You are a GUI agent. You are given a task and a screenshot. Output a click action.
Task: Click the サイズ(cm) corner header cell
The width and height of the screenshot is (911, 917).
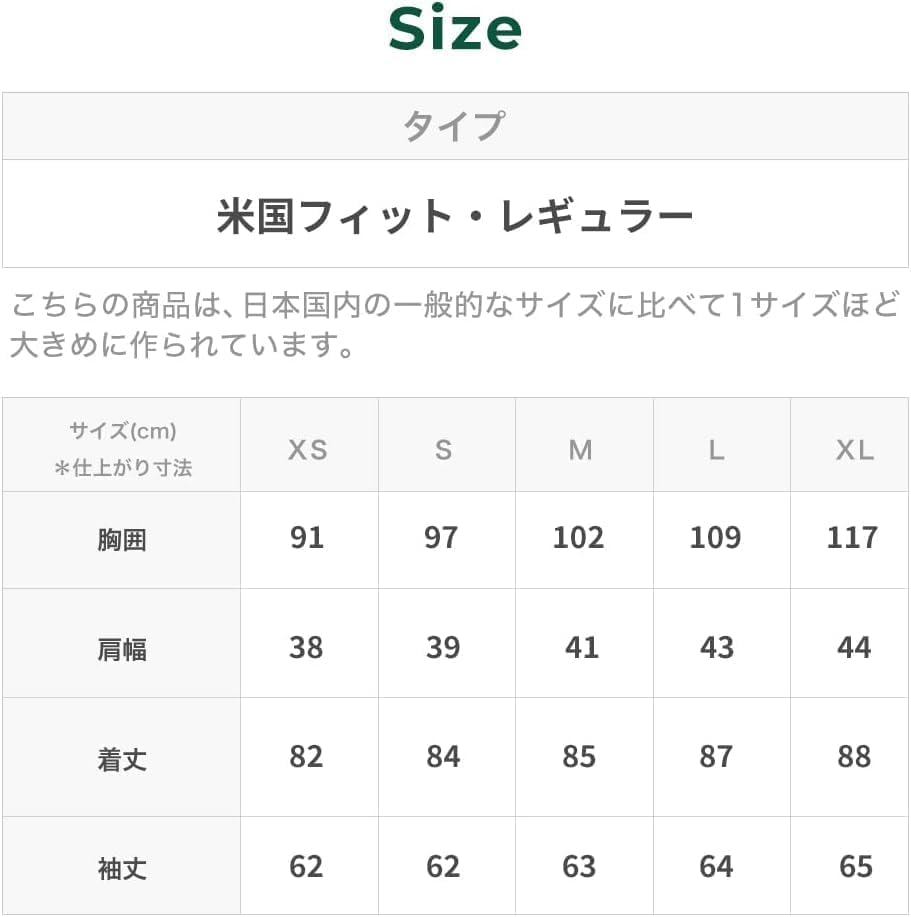[x=122, y=448]
